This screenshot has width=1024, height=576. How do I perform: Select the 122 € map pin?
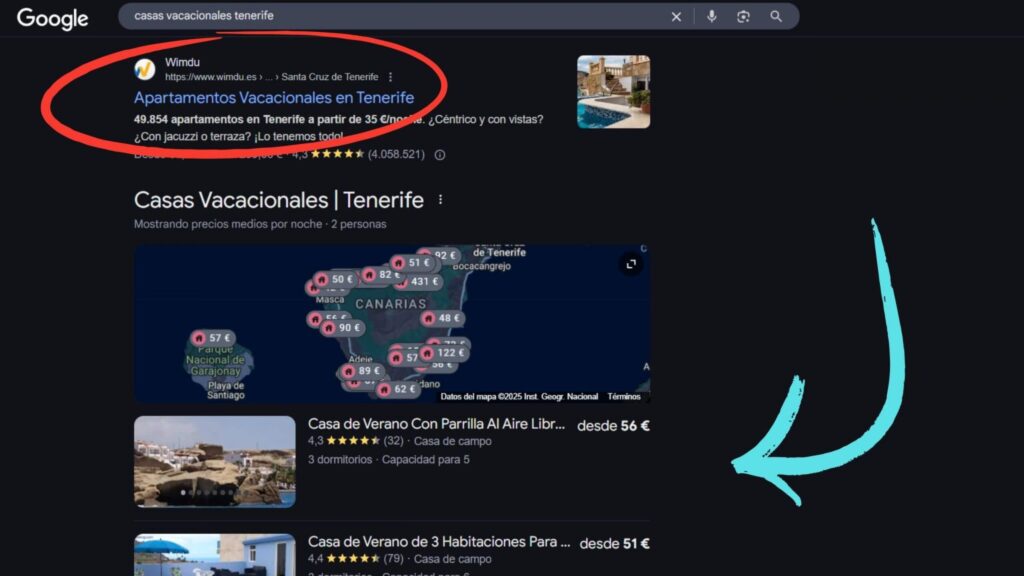(444, 353)
